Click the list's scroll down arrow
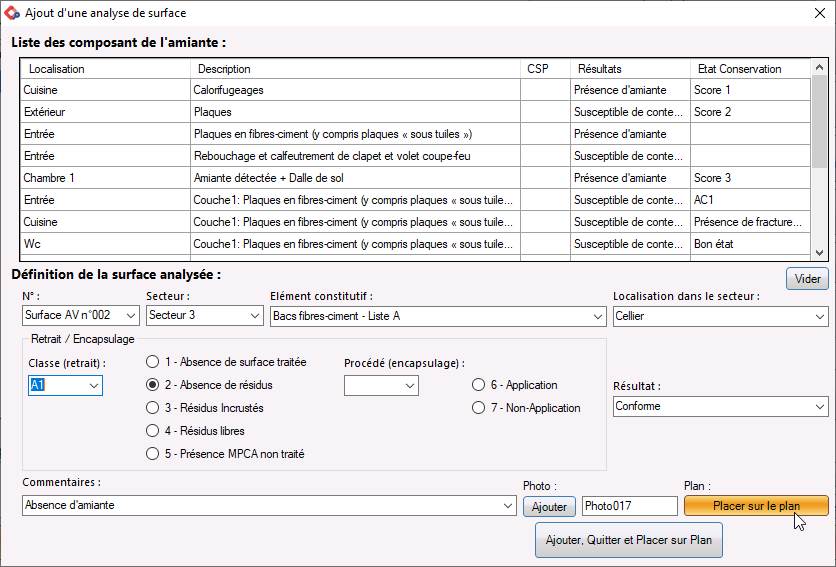Screen dimensions: 836x567 coord(819,253)
